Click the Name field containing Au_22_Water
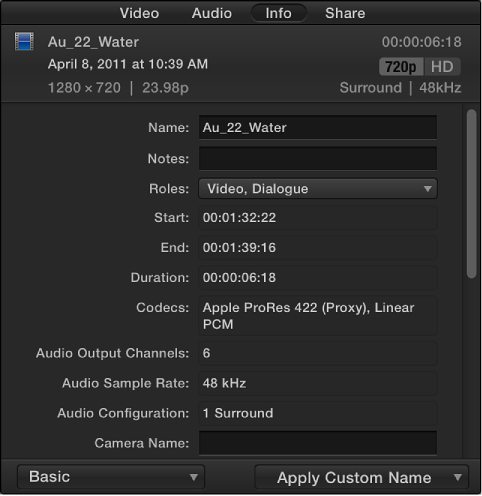The width and height of the screenshot is (482, 496). point(318,127)
